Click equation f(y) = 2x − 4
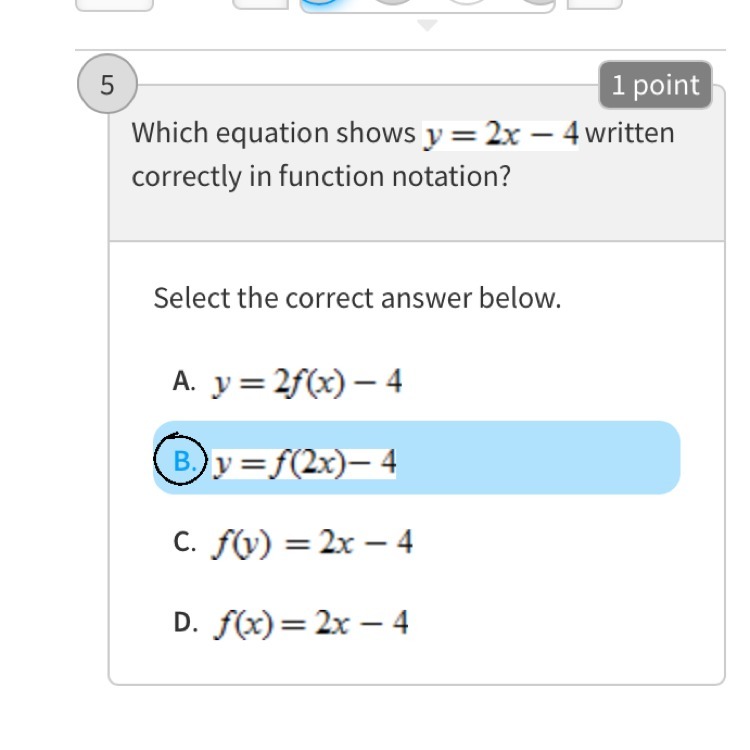Image resolution: width=750 pixels, height=750 pixels. 311,543
